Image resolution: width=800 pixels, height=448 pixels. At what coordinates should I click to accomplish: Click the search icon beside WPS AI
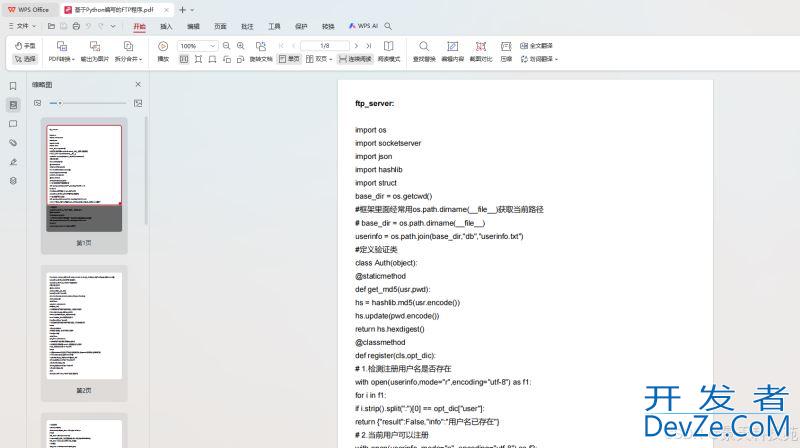click(x=388, y=26)
